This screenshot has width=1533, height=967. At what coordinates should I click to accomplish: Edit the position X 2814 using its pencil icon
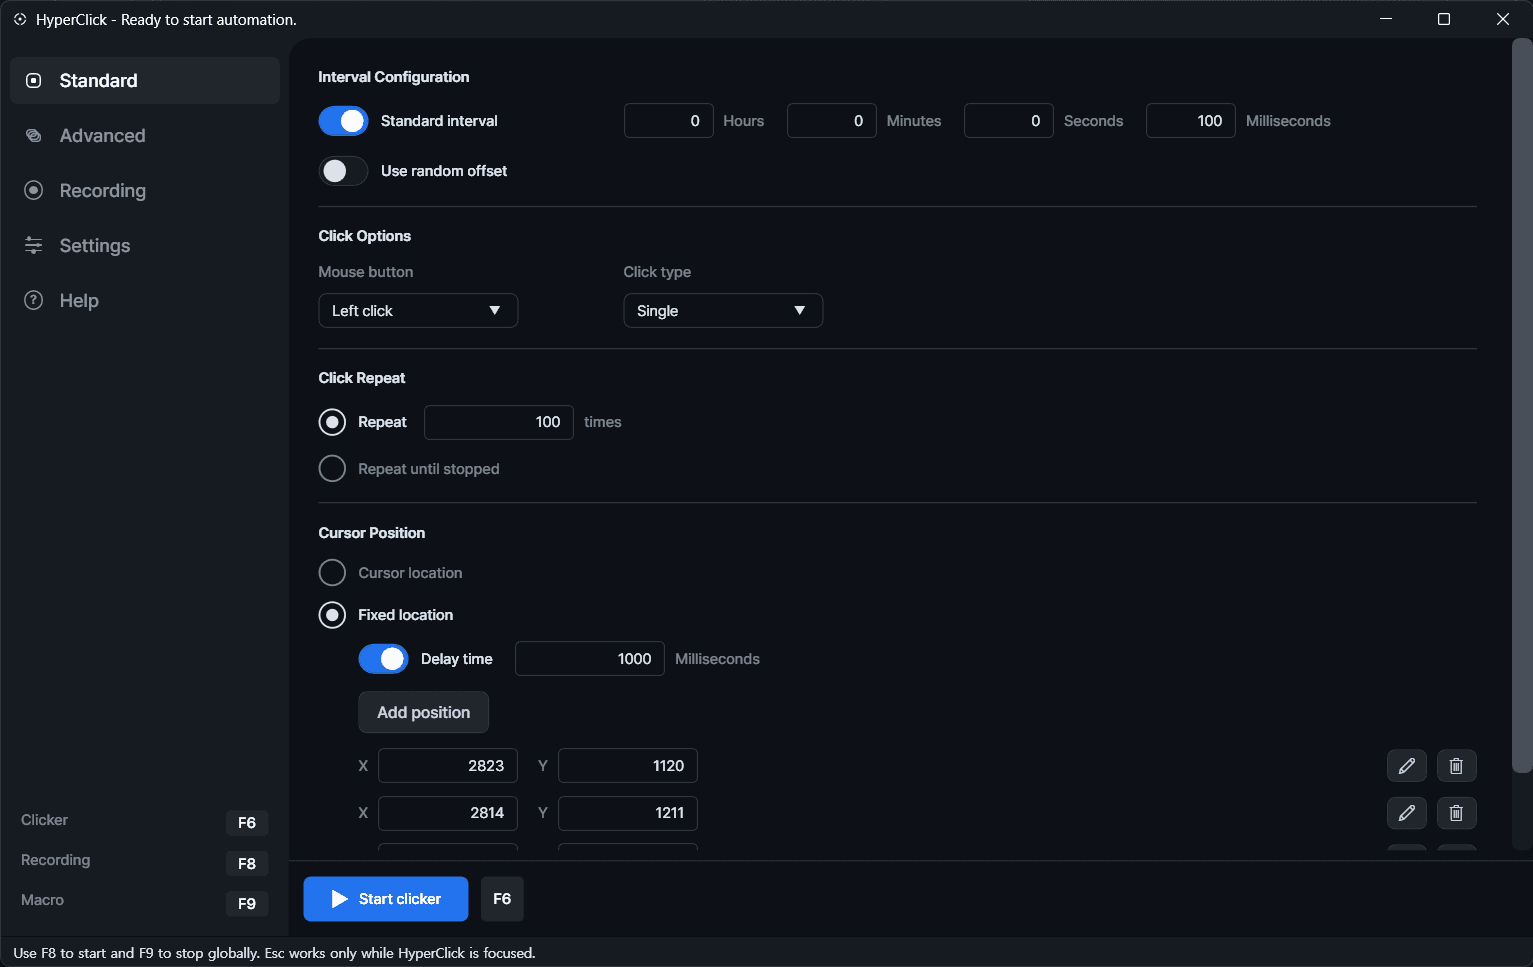[1407, 813]
